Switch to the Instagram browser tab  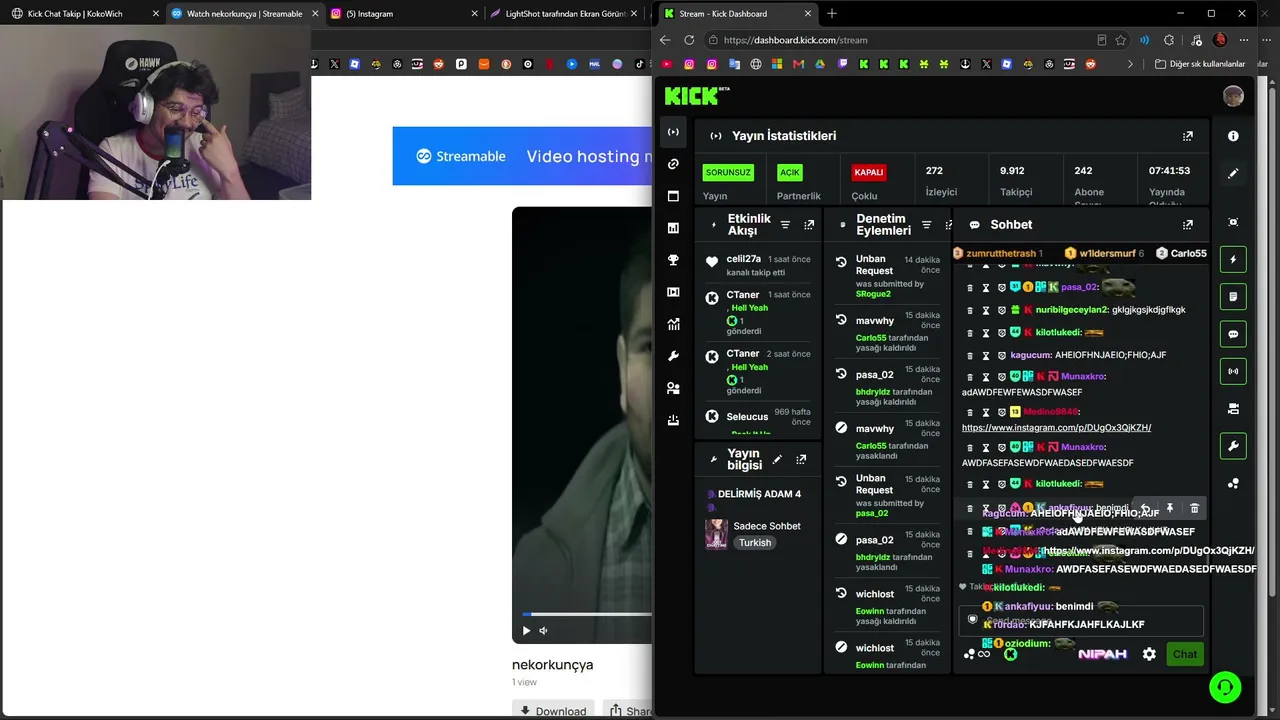click(404, 14)
